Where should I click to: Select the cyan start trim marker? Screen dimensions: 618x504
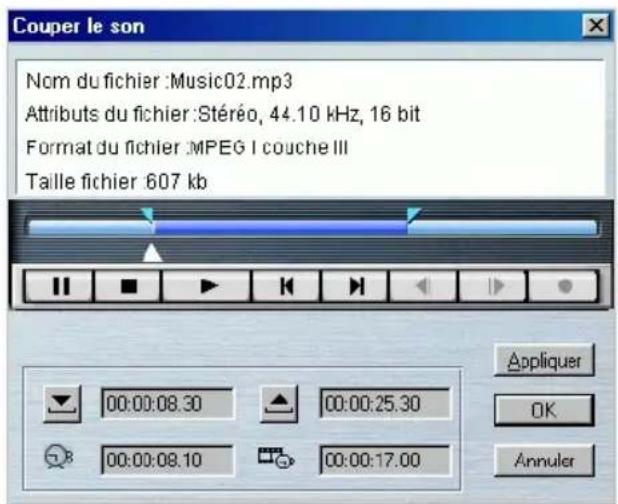point(147,216)
